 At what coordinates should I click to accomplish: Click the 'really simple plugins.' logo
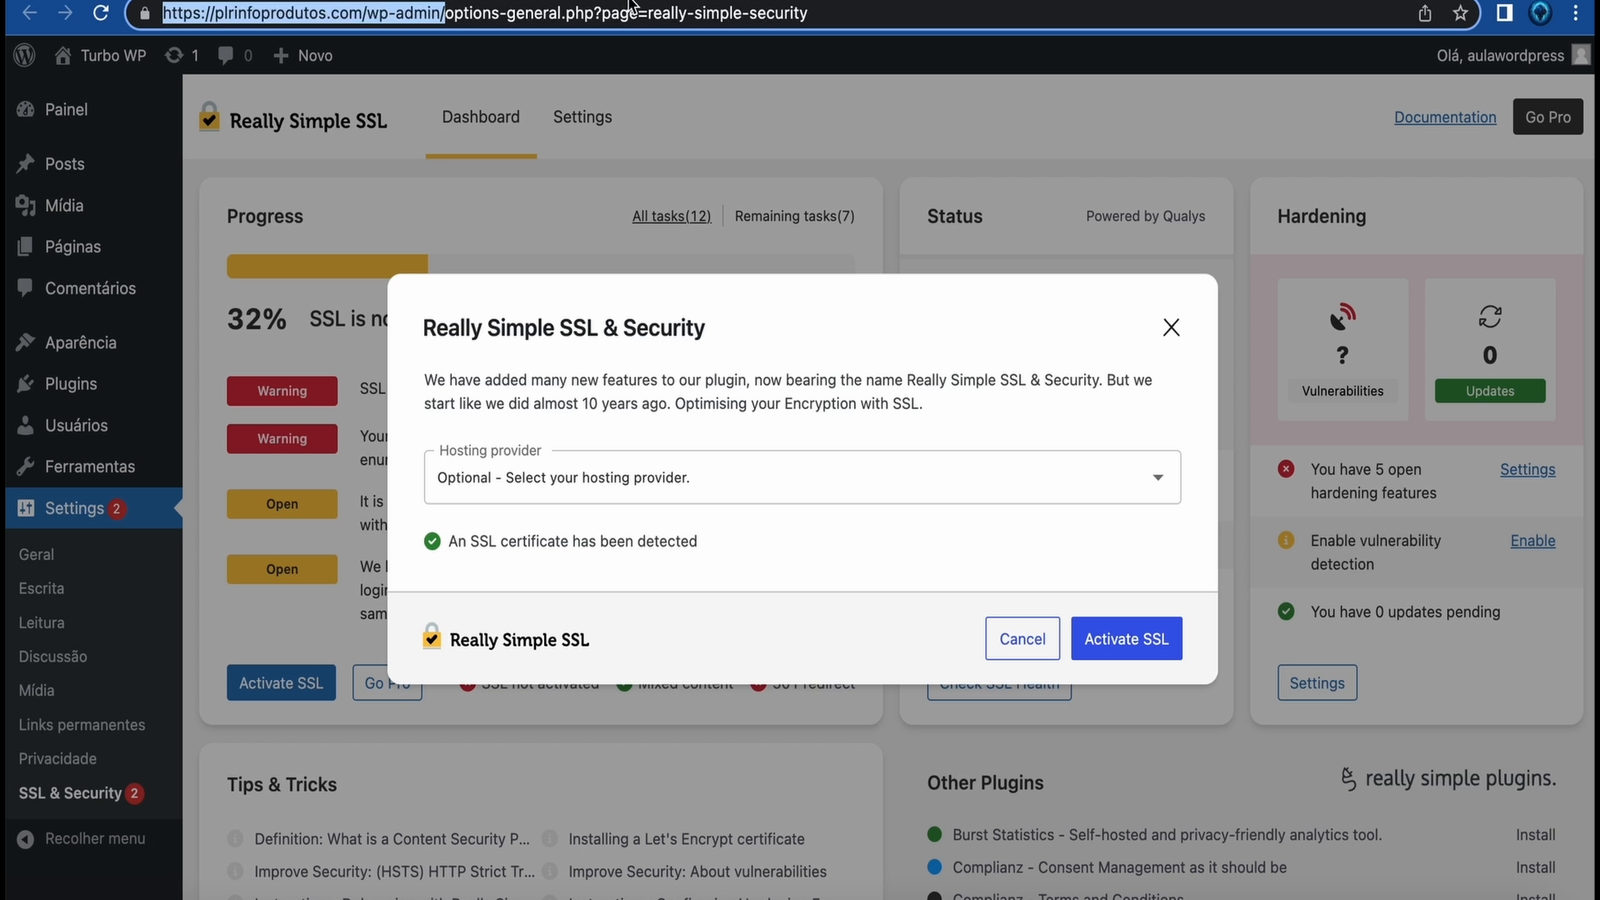(1447, 778)
